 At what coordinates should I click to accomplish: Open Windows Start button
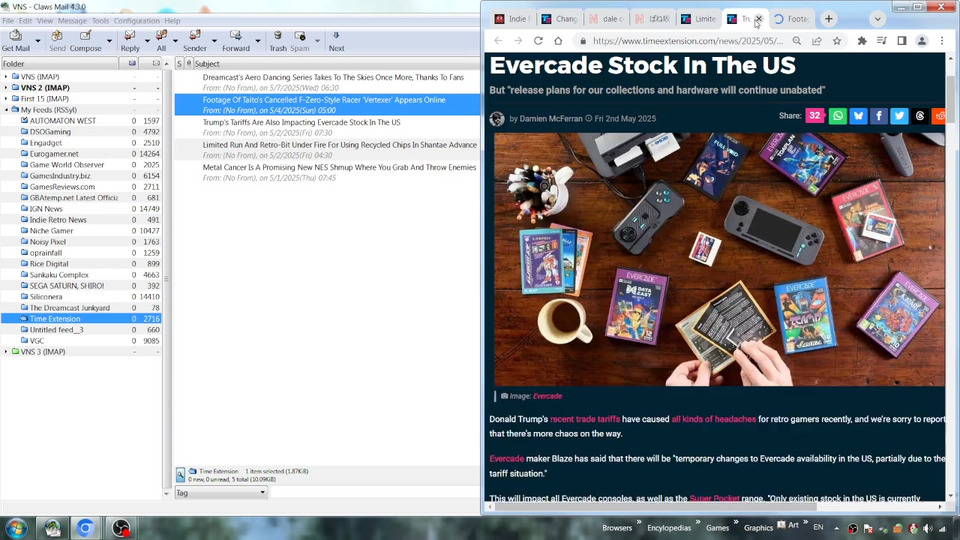pos(15,528)
